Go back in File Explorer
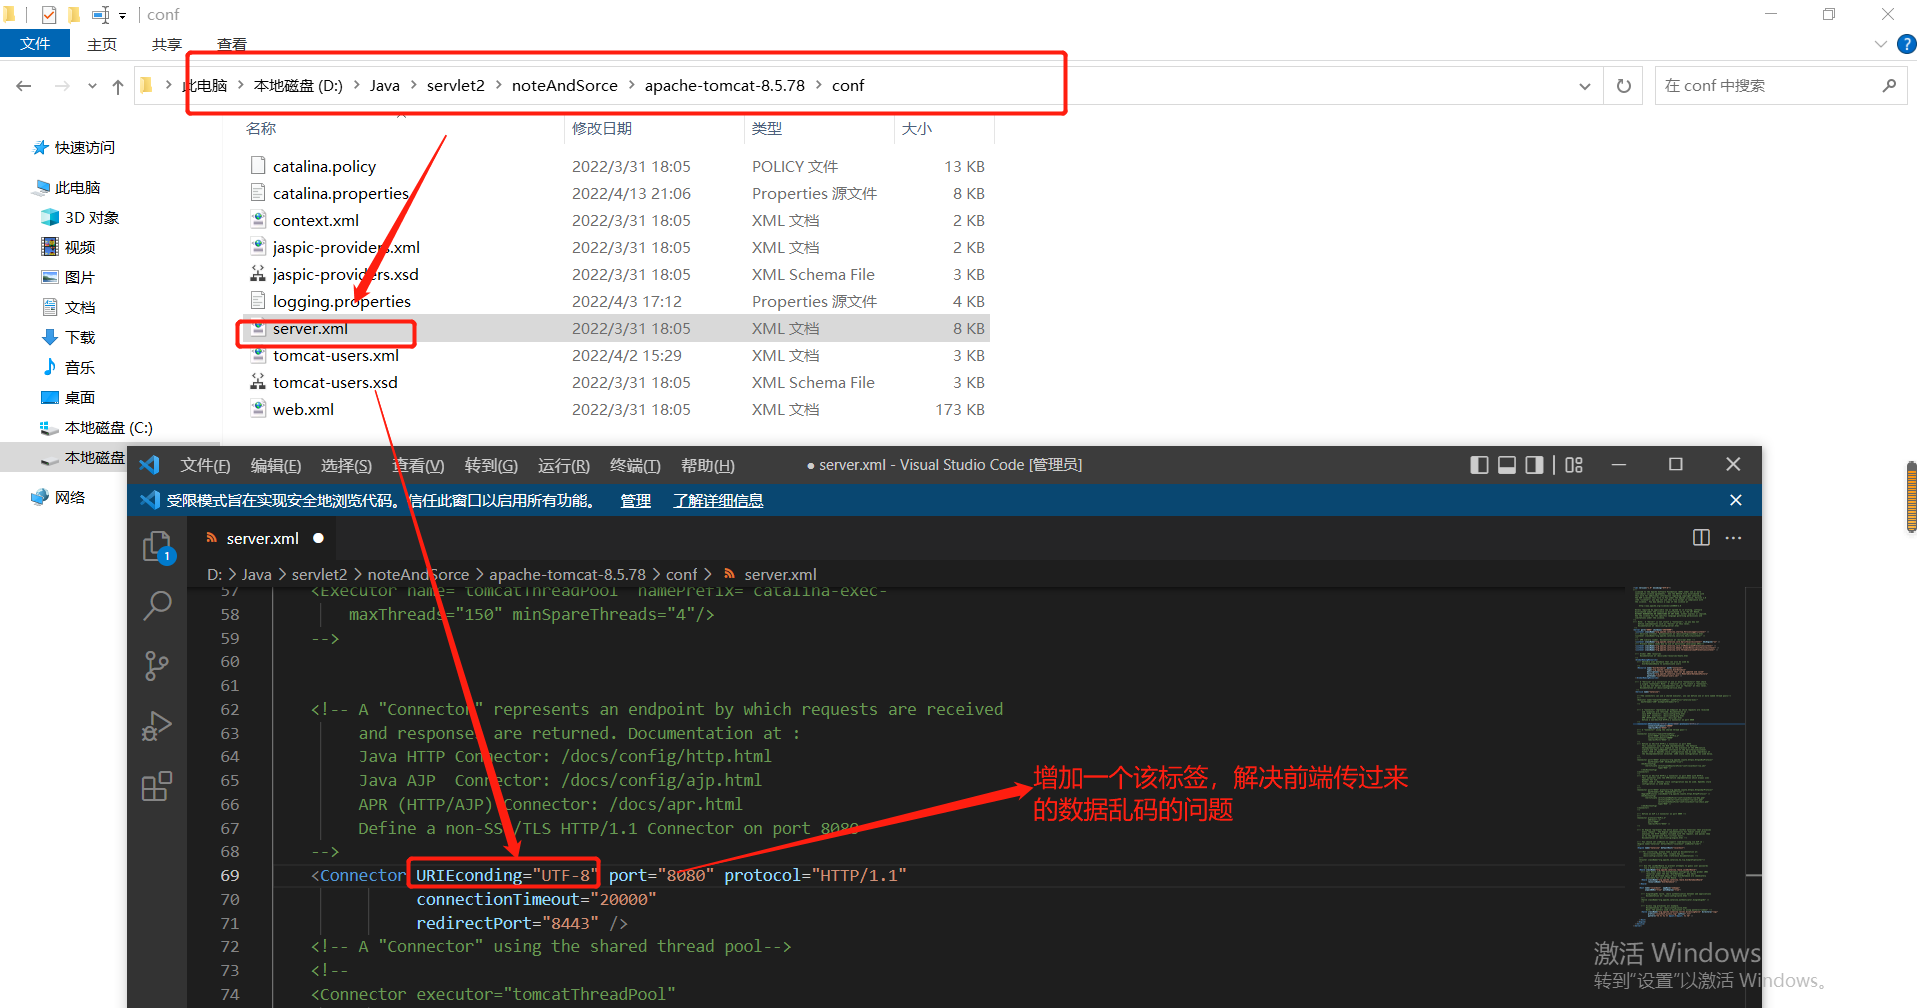Screen dimensions: 1917x1008 point(24,86)
